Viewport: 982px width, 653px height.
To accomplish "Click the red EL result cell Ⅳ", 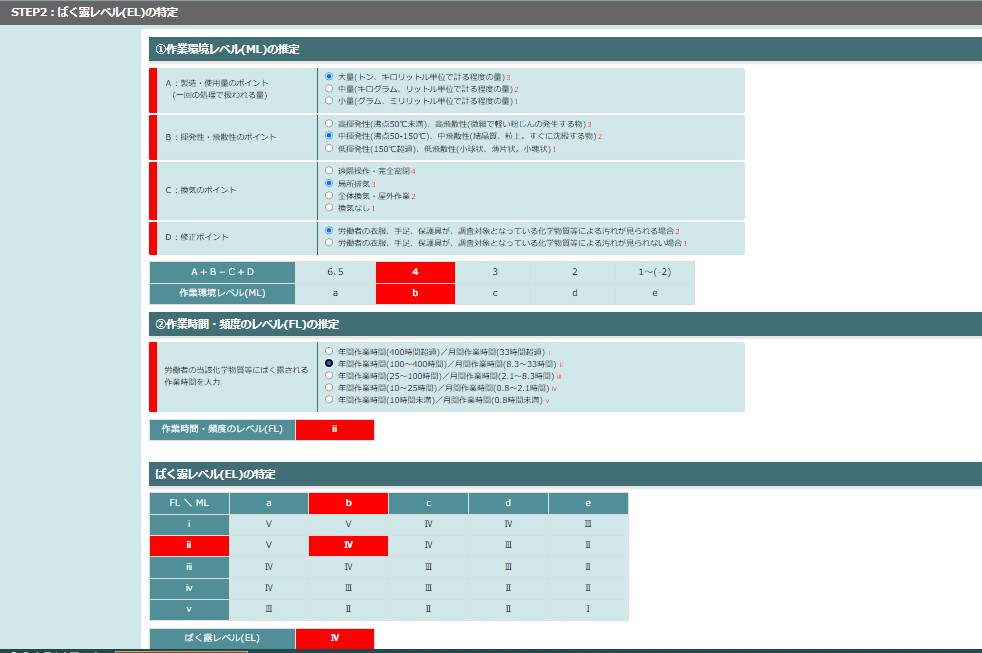I will [x=335, y=638].
